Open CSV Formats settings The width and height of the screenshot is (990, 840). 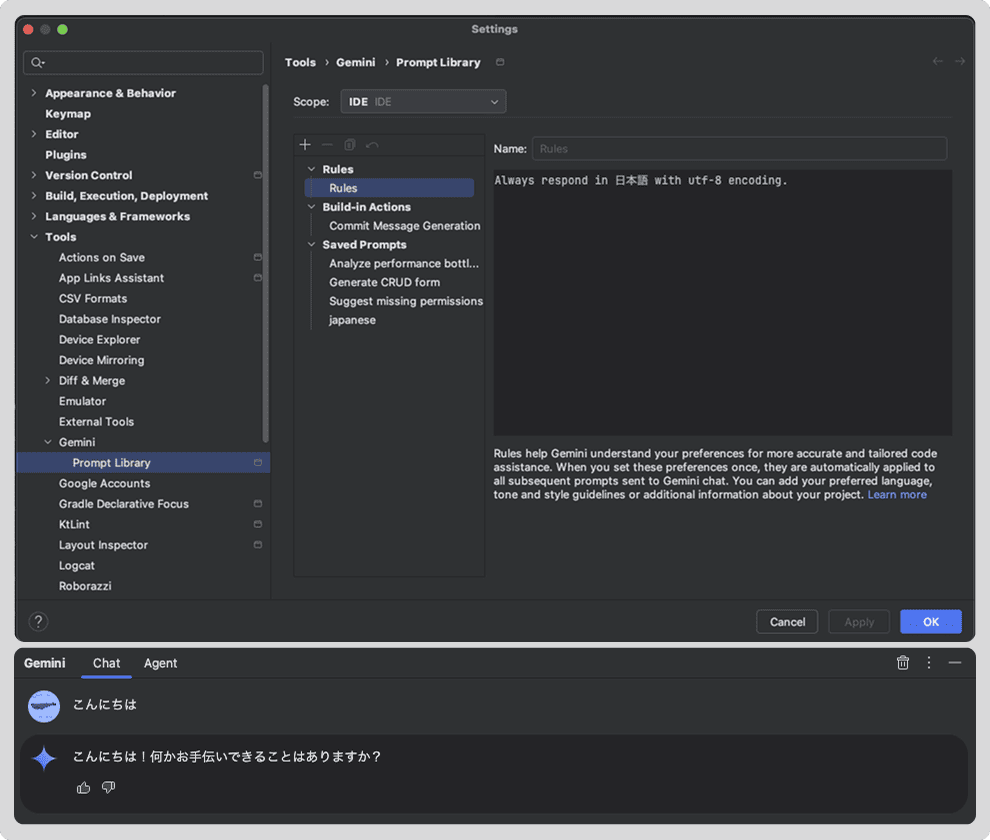click(x=93, y=298)
